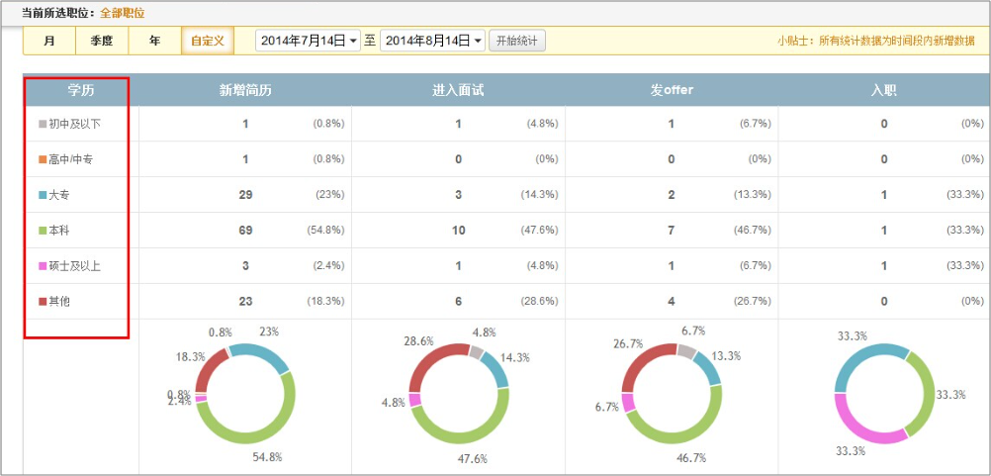Select the 自定义 custom range tab
The width and height of the screenshot is (991, 476).
[x=207, y=41]
